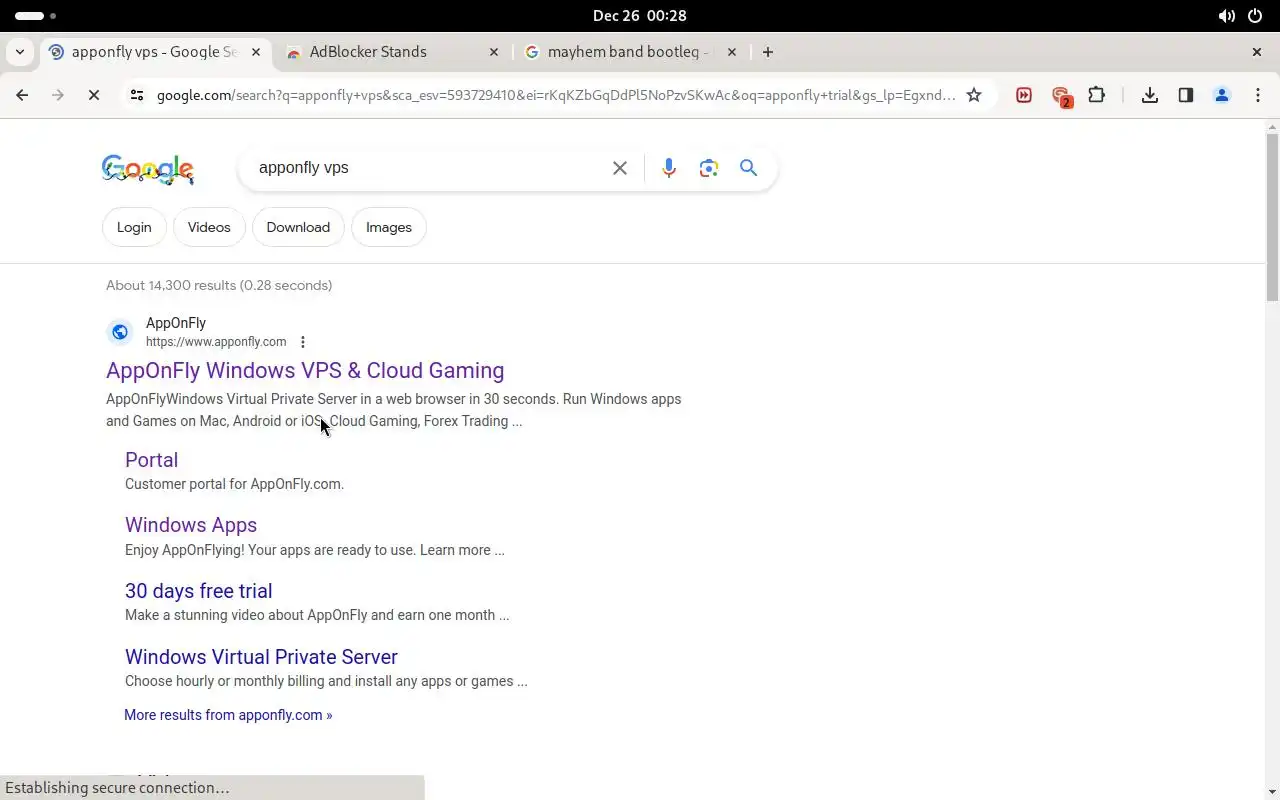This screenshot has height=800, width=1280.
Task: Open the clock showing Dec 26 00:28
Action: pos(639,16)
